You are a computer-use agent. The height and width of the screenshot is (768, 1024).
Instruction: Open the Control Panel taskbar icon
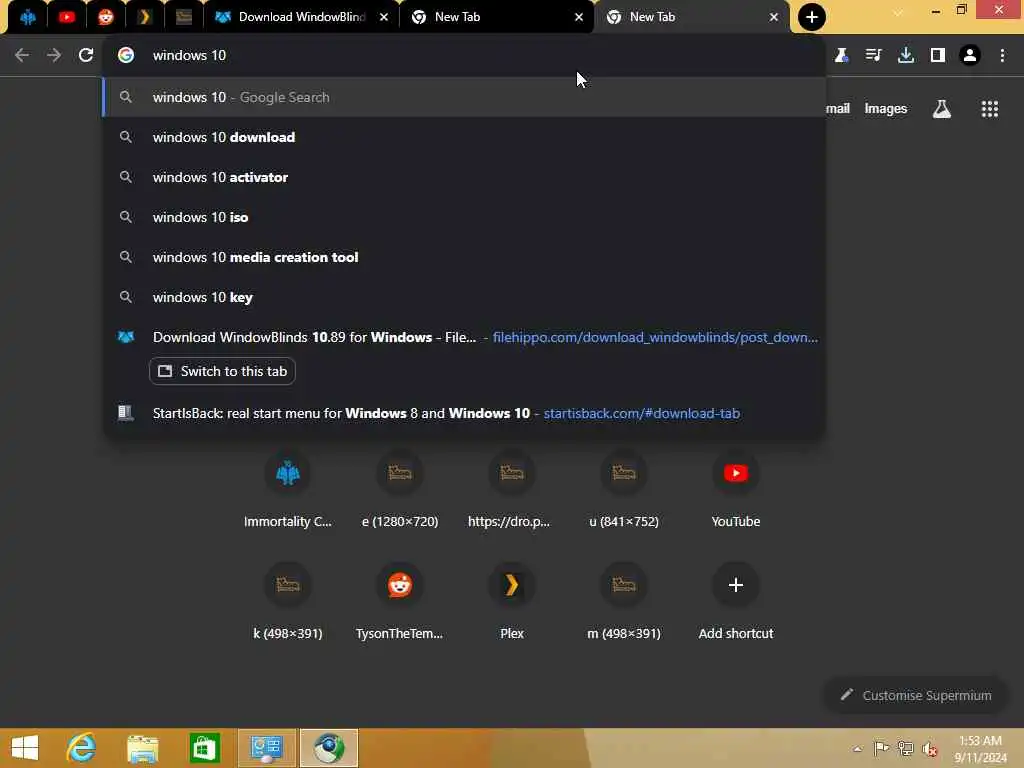click(266, 748)
